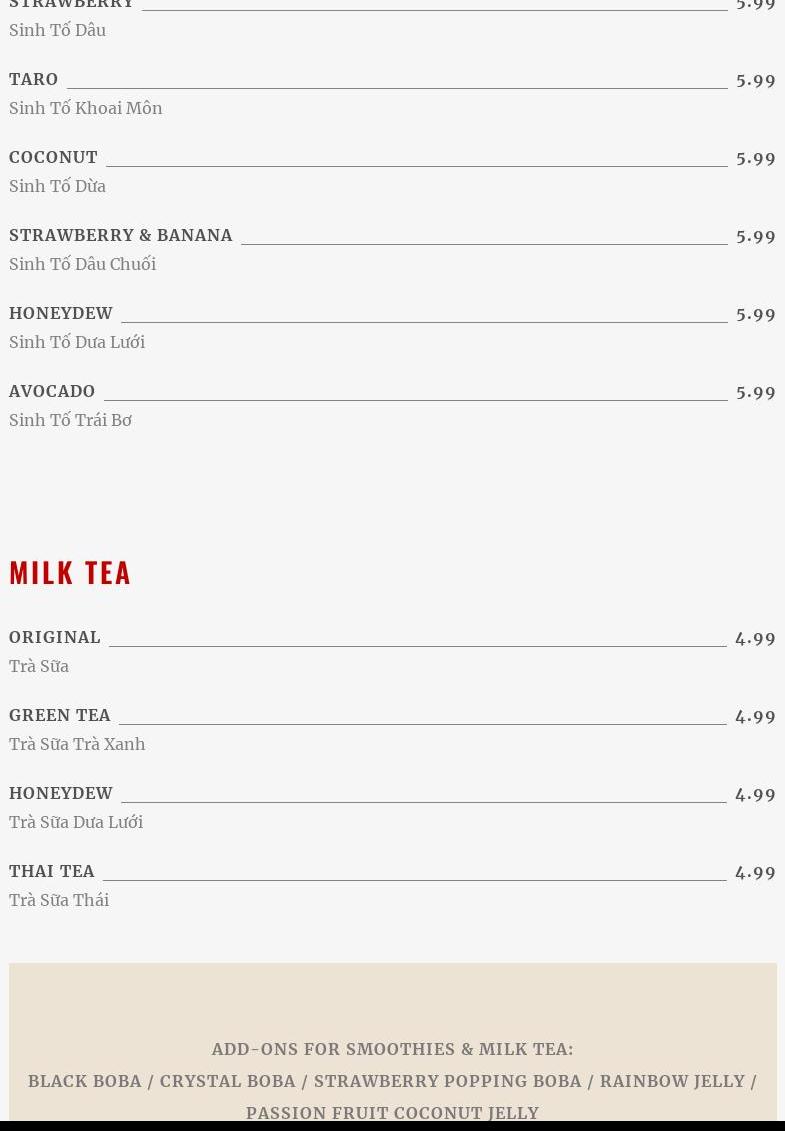The width and height of the screenshot is (785, 1131).
Task: Click the 4.99 price beside THAI TEA
Action: [755, 872]
